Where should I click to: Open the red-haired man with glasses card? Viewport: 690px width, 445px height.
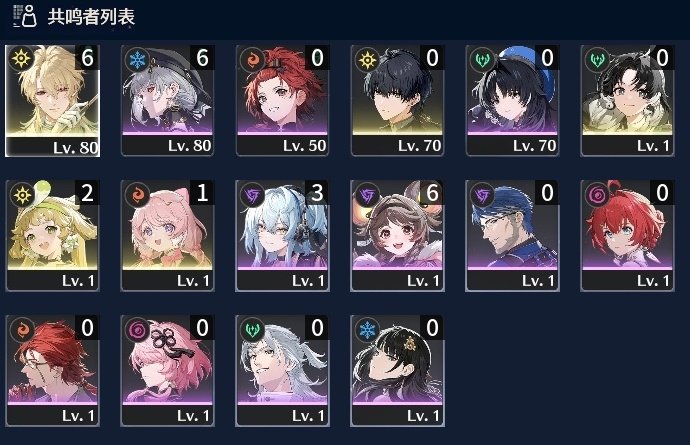click(52, 371)
